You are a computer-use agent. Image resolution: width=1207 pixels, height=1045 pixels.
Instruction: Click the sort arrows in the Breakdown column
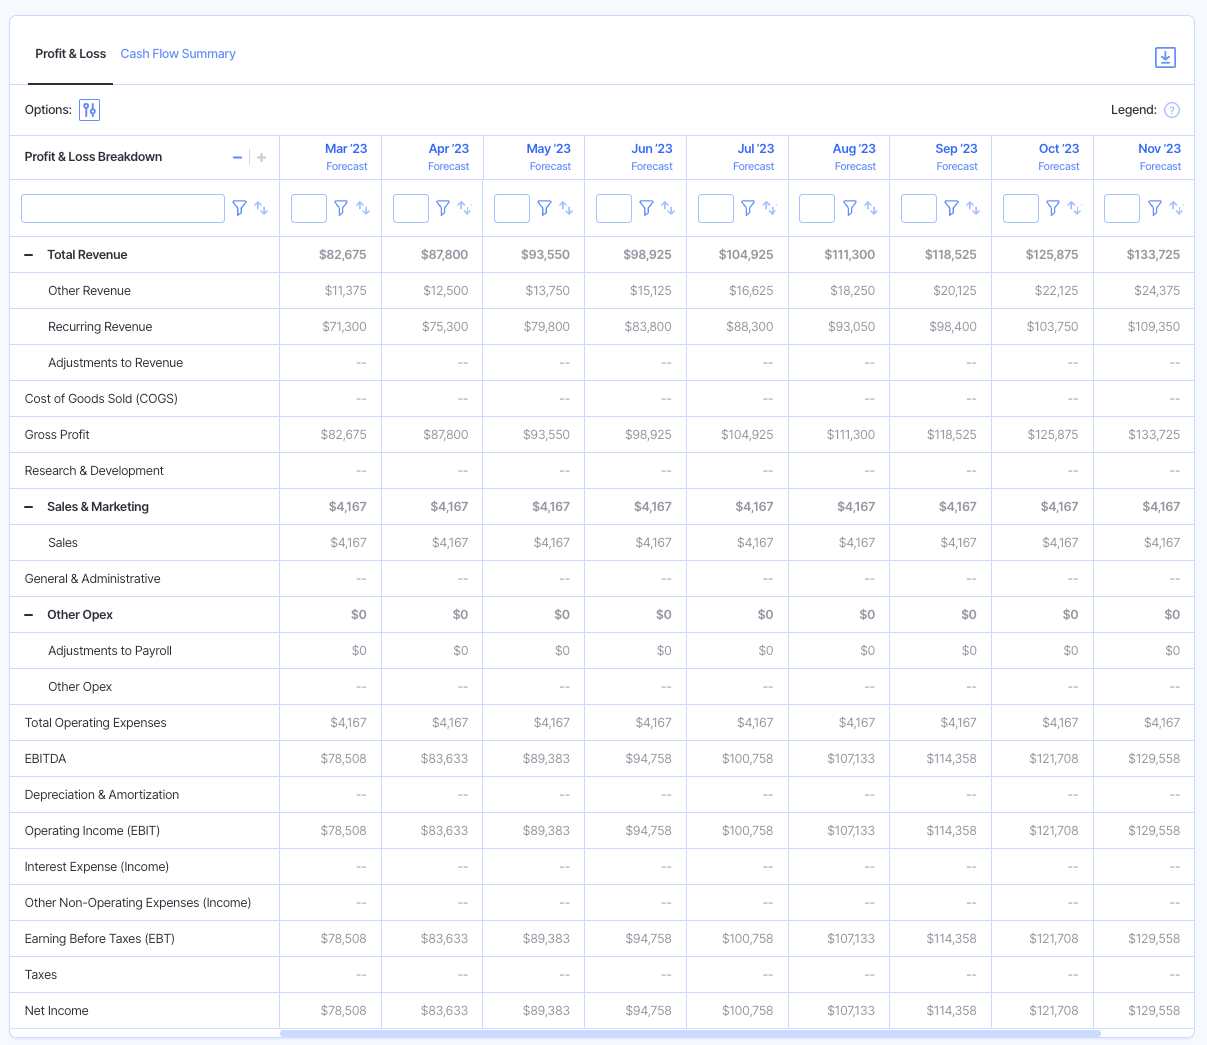pyautogui.click(x=261, y=208)
